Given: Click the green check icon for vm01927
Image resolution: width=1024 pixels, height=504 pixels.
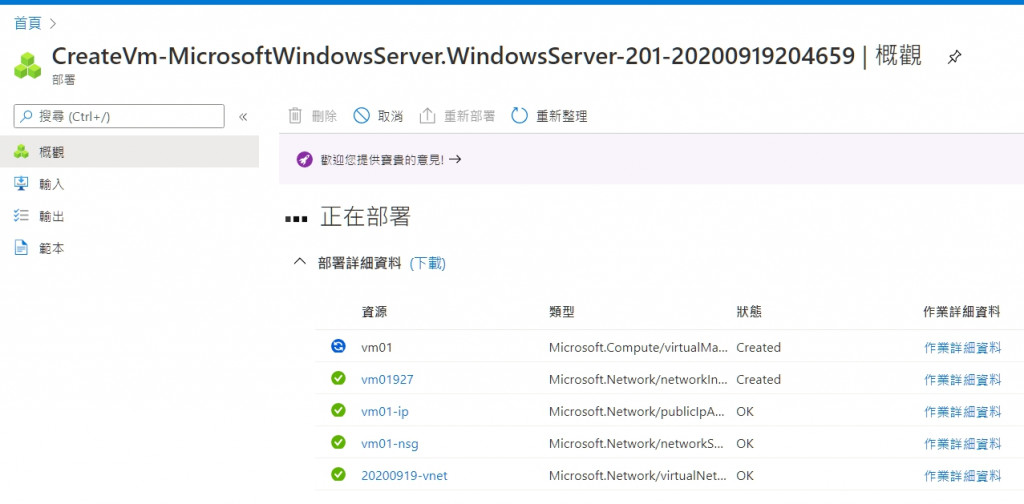Looking at the screenshot, I should [338, 378].
